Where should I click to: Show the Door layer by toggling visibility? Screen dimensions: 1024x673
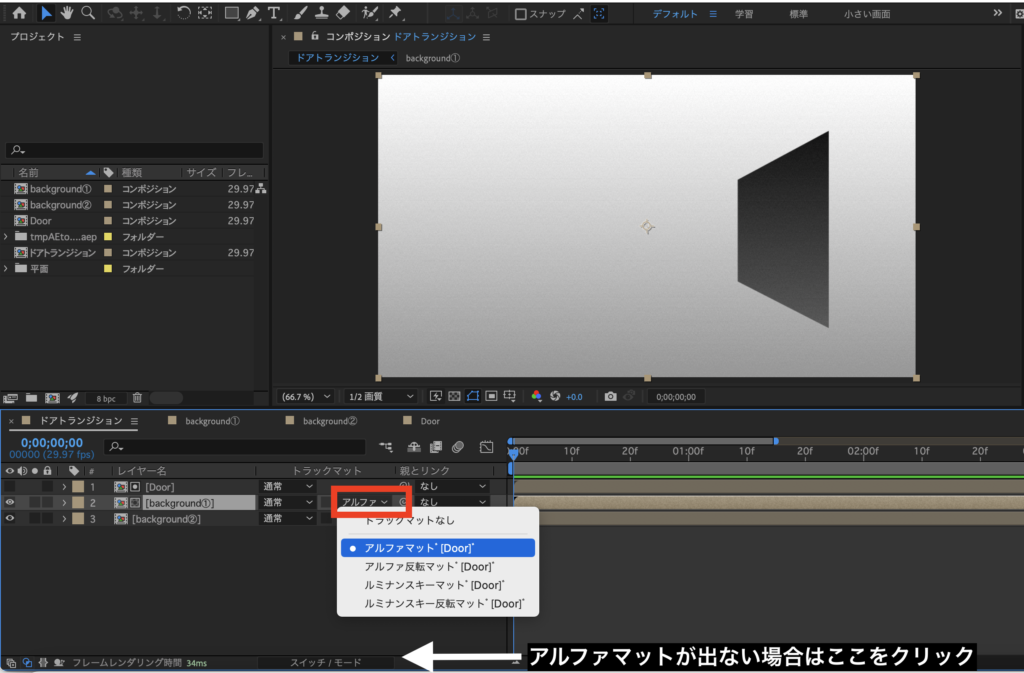10,487
